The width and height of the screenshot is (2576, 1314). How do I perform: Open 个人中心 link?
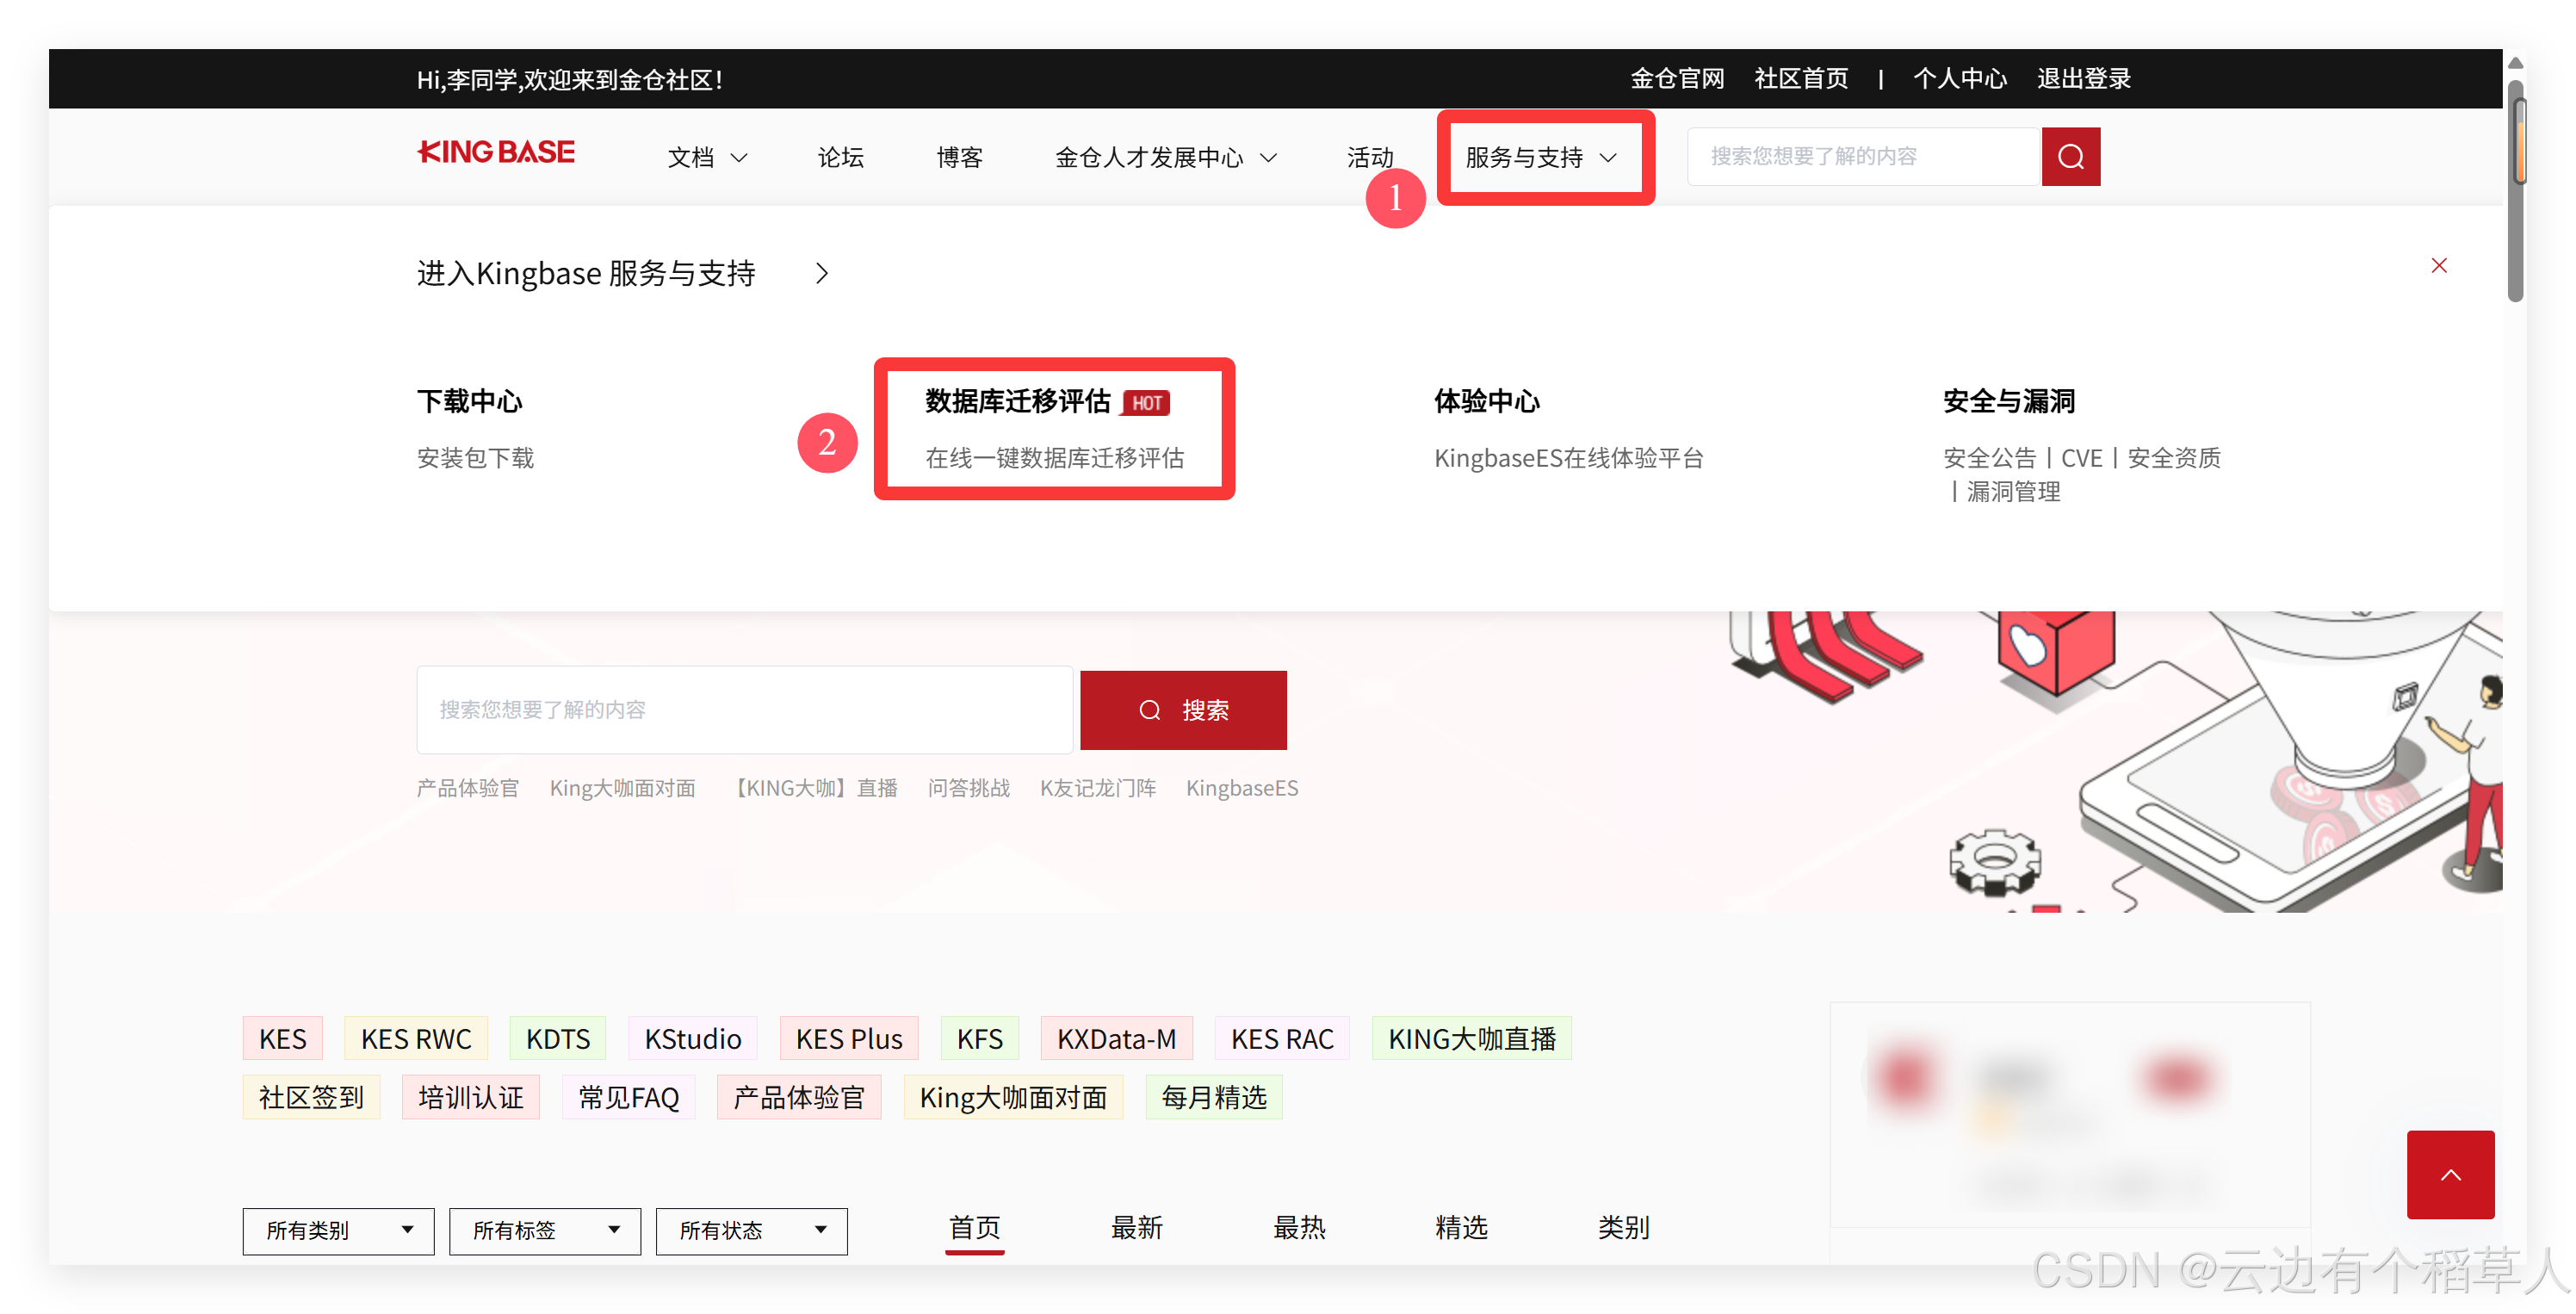tap(1960, 79)
